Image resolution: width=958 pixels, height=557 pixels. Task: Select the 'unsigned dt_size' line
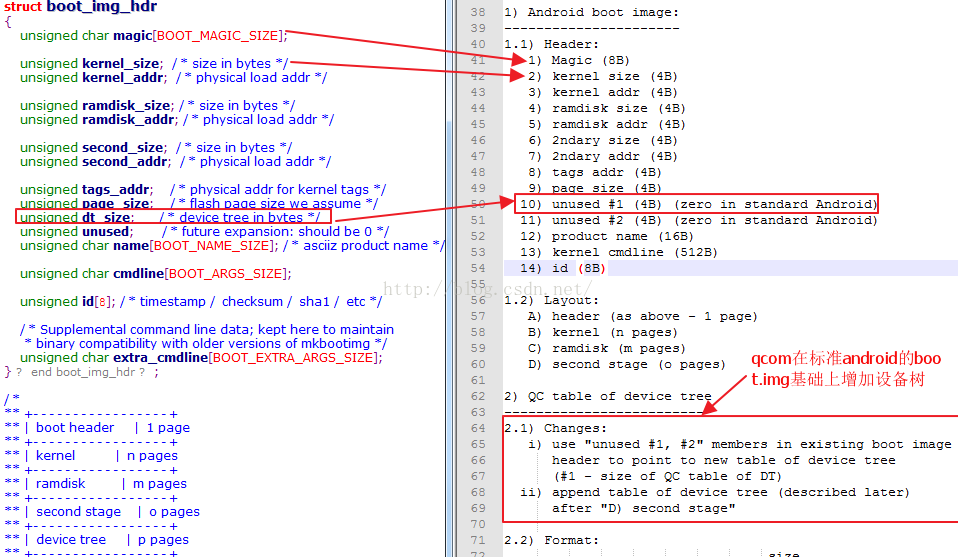pos(170,217)
